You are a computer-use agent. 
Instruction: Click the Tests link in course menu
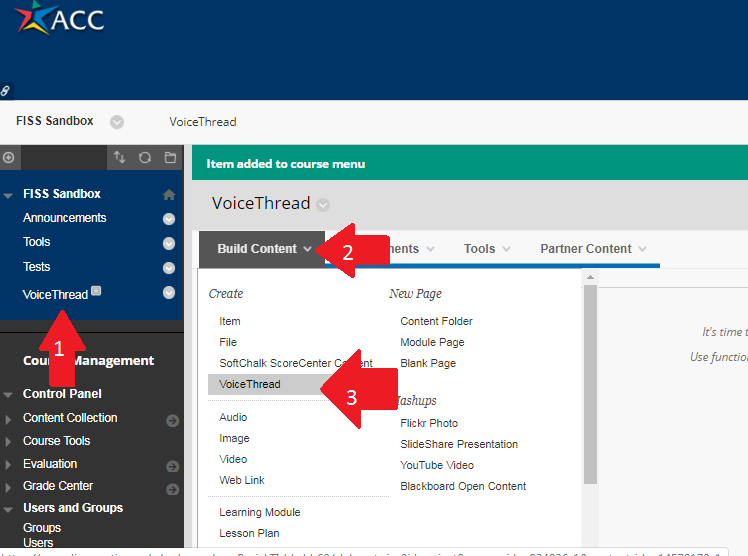coord(36,267)
